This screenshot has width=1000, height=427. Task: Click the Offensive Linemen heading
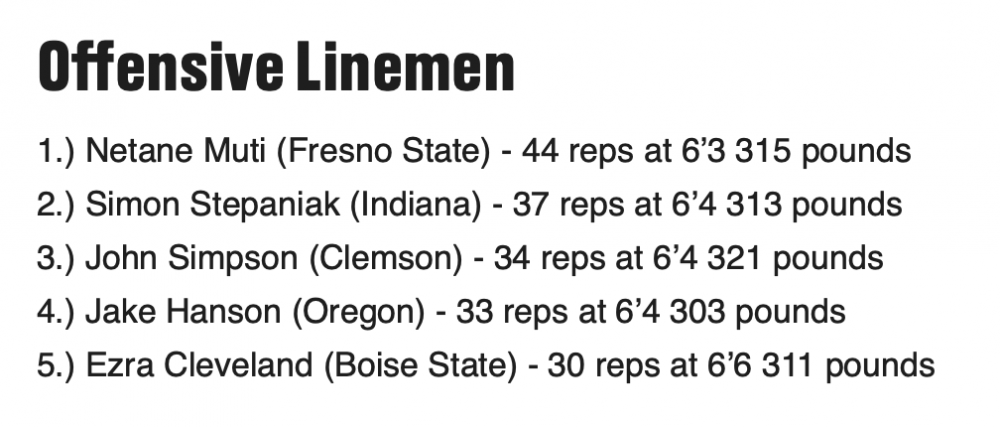(x=276, y=67)
